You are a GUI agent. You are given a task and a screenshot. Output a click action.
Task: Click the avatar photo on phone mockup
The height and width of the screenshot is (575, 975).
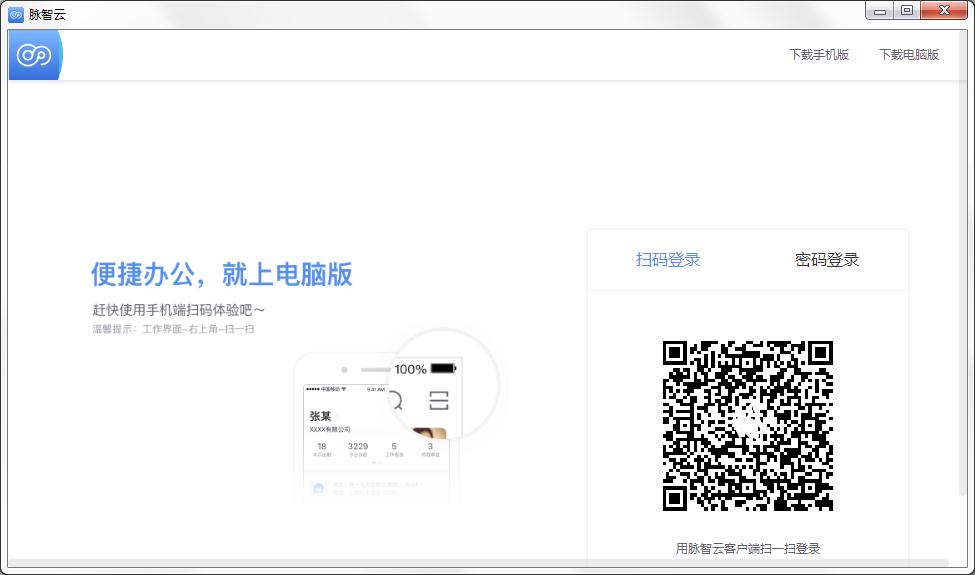coord(429,434)
